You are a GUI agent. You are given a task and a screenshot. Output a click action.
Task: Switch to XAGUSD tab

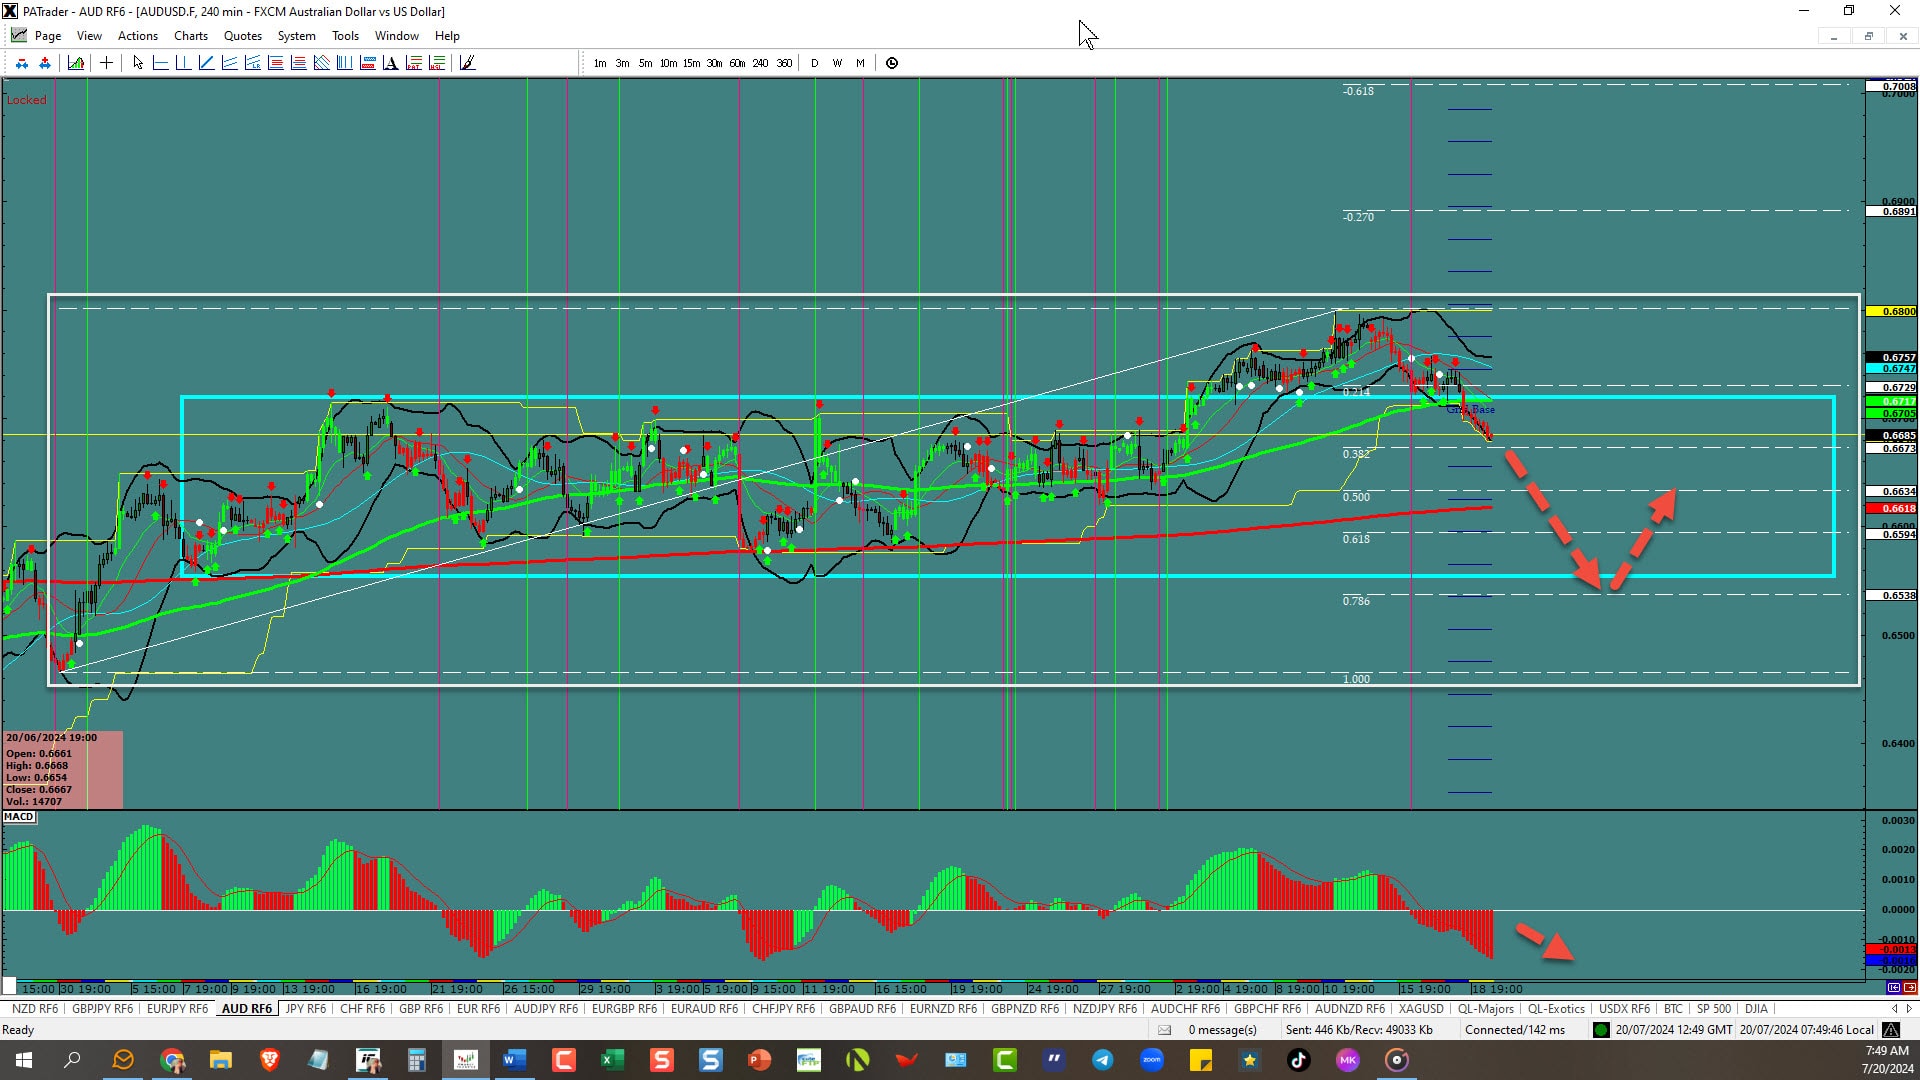click(x=1421, y=1009)
